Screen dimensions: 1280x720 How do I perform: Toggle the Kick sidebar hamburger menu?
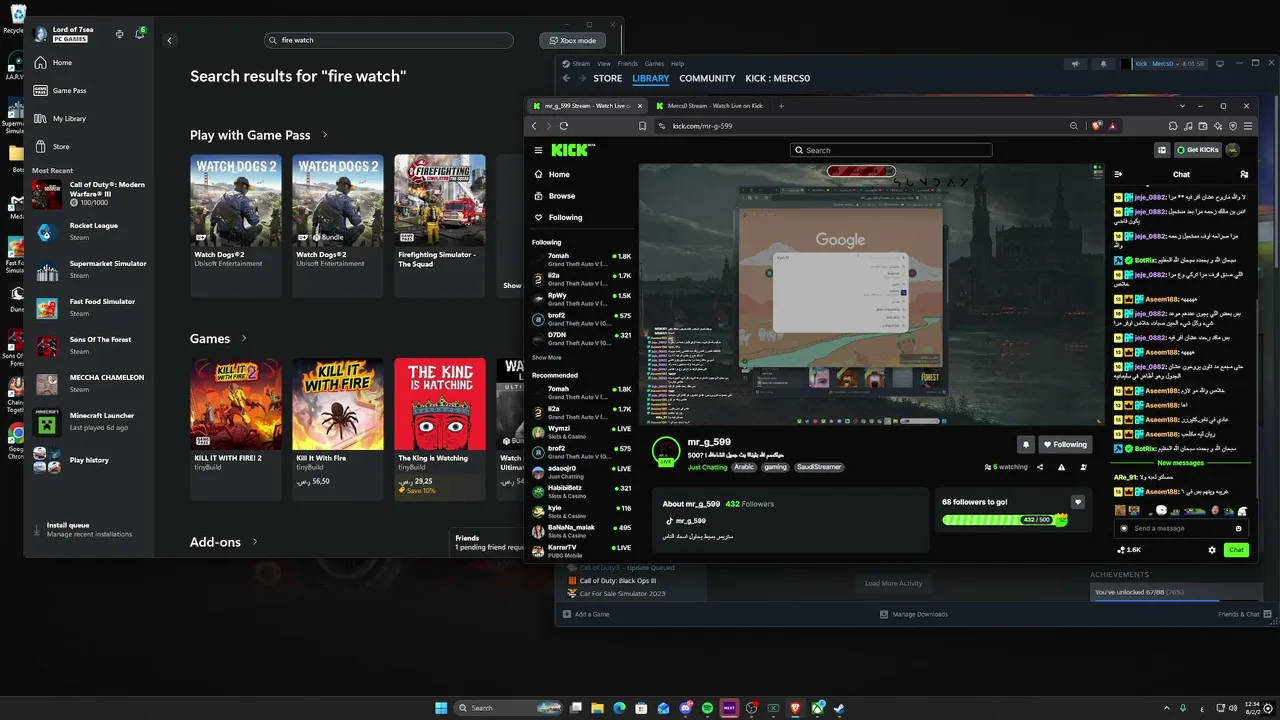tap(538, 150)
